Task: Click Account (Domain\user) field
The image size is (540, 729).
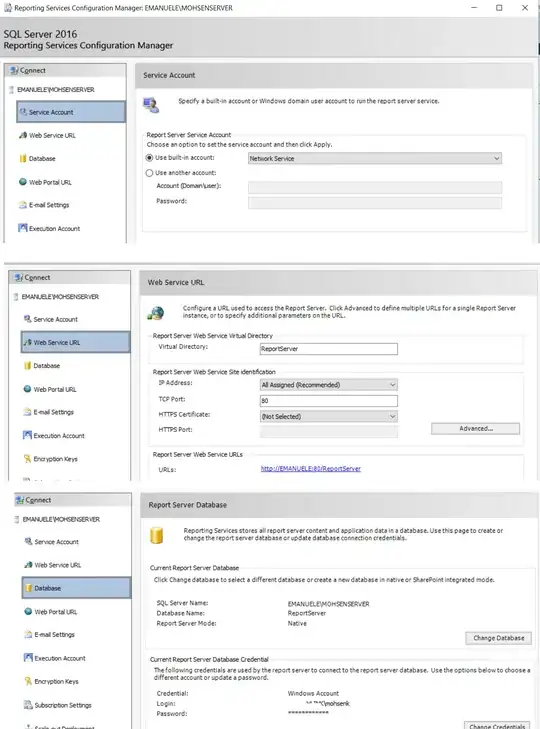Action: click(x=375, y=188)
